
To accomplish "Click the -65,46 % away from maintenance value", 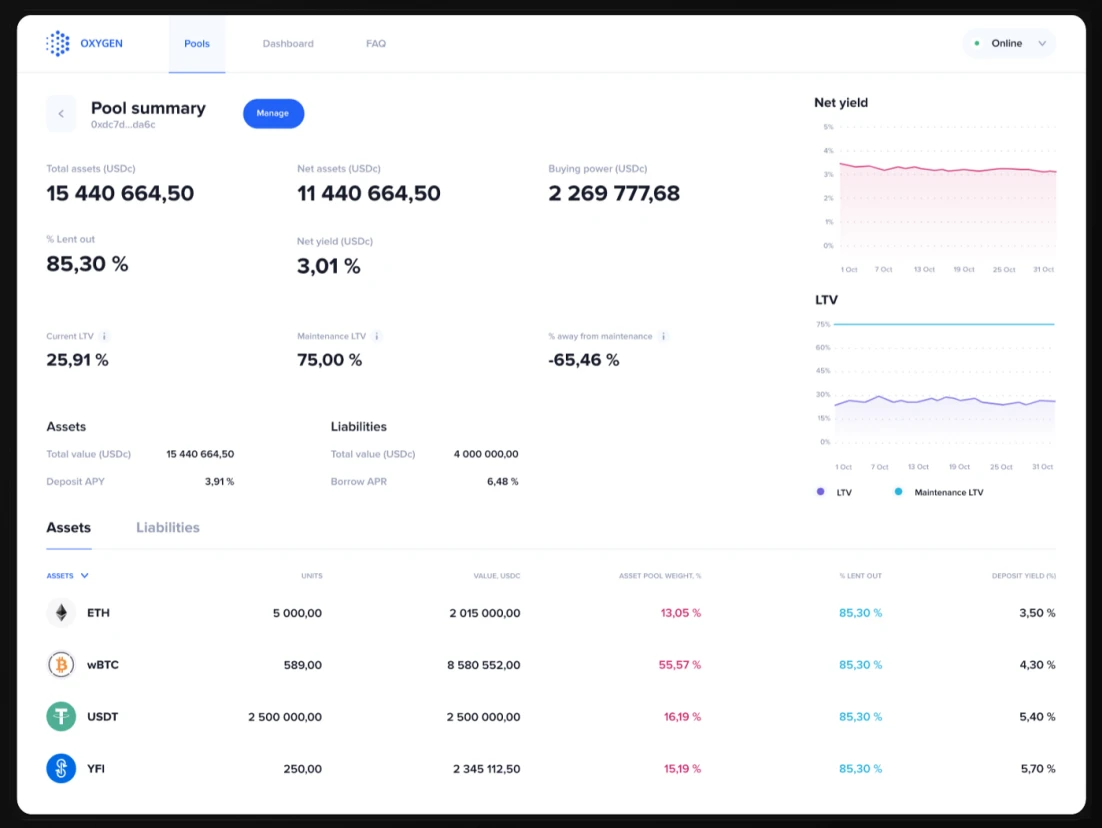I will pyautogui.click(x=584, y=361).
